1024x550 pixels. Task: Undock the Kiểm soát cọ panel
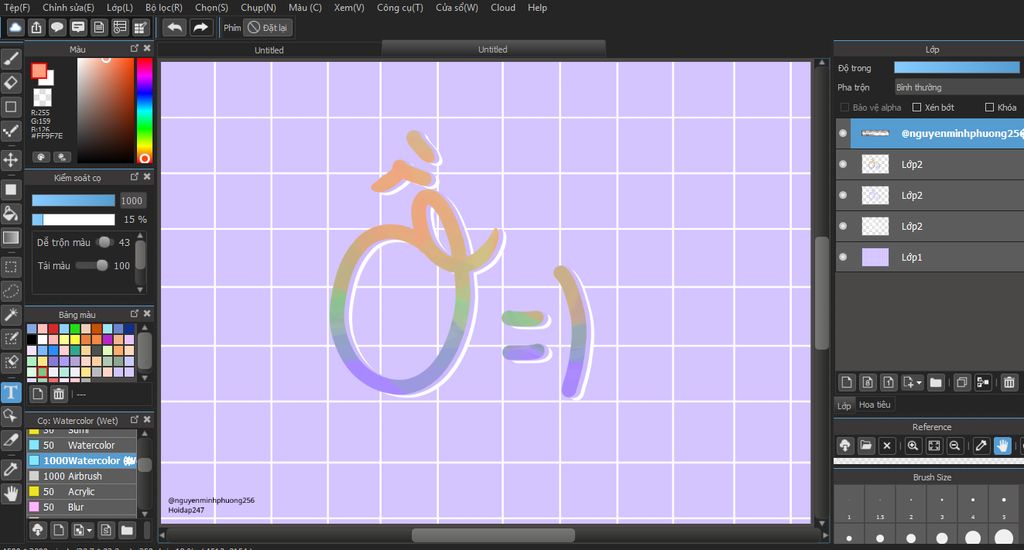coord(135,177)
